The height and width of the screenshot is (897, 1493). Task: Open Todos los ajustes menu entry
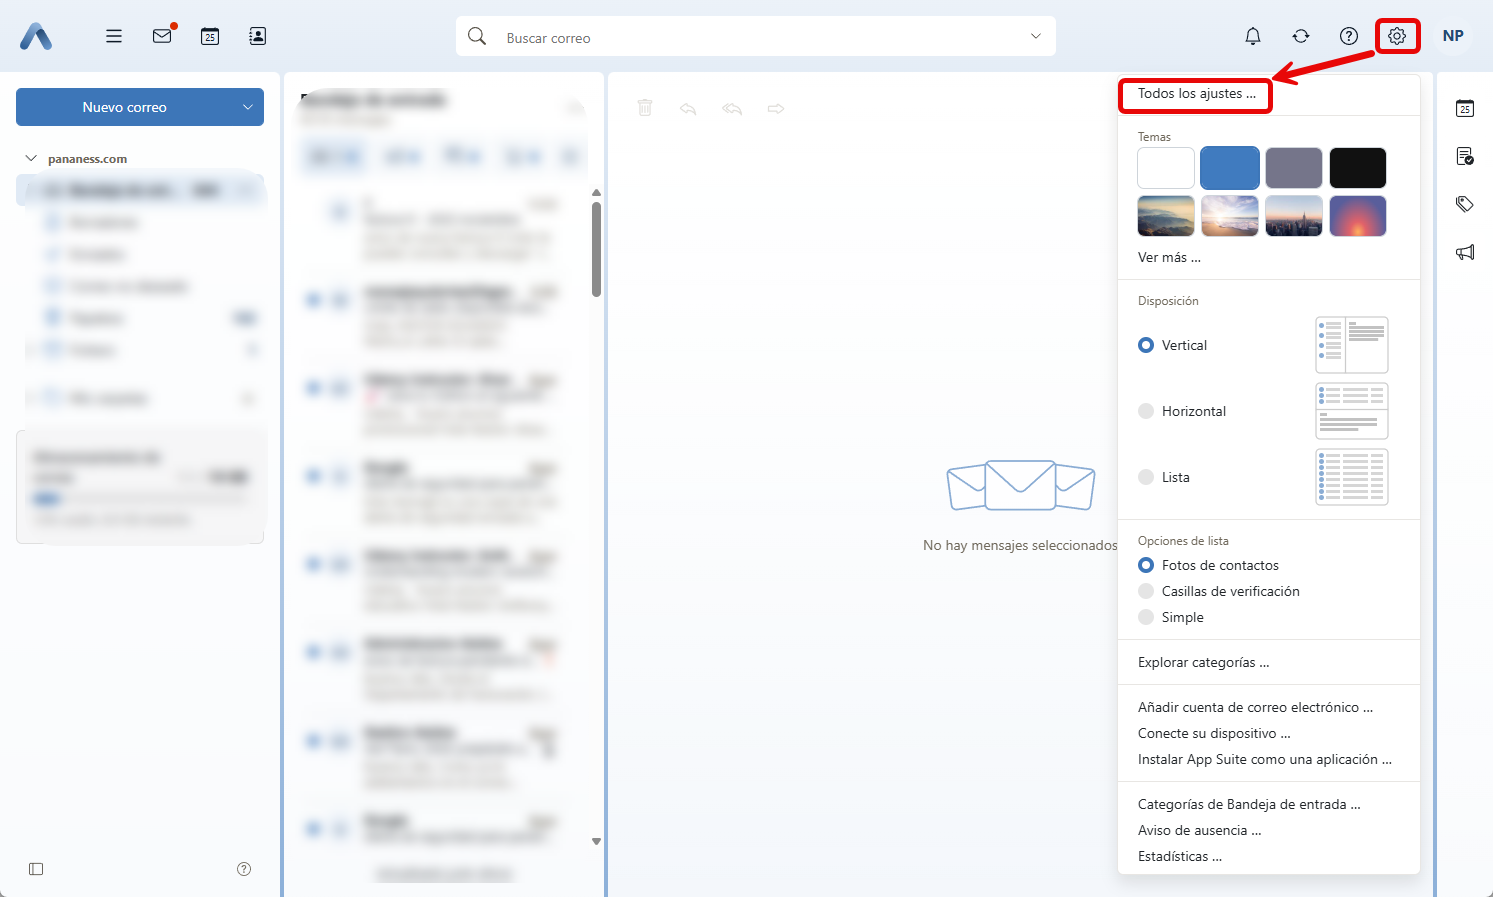coord(1196,94)
